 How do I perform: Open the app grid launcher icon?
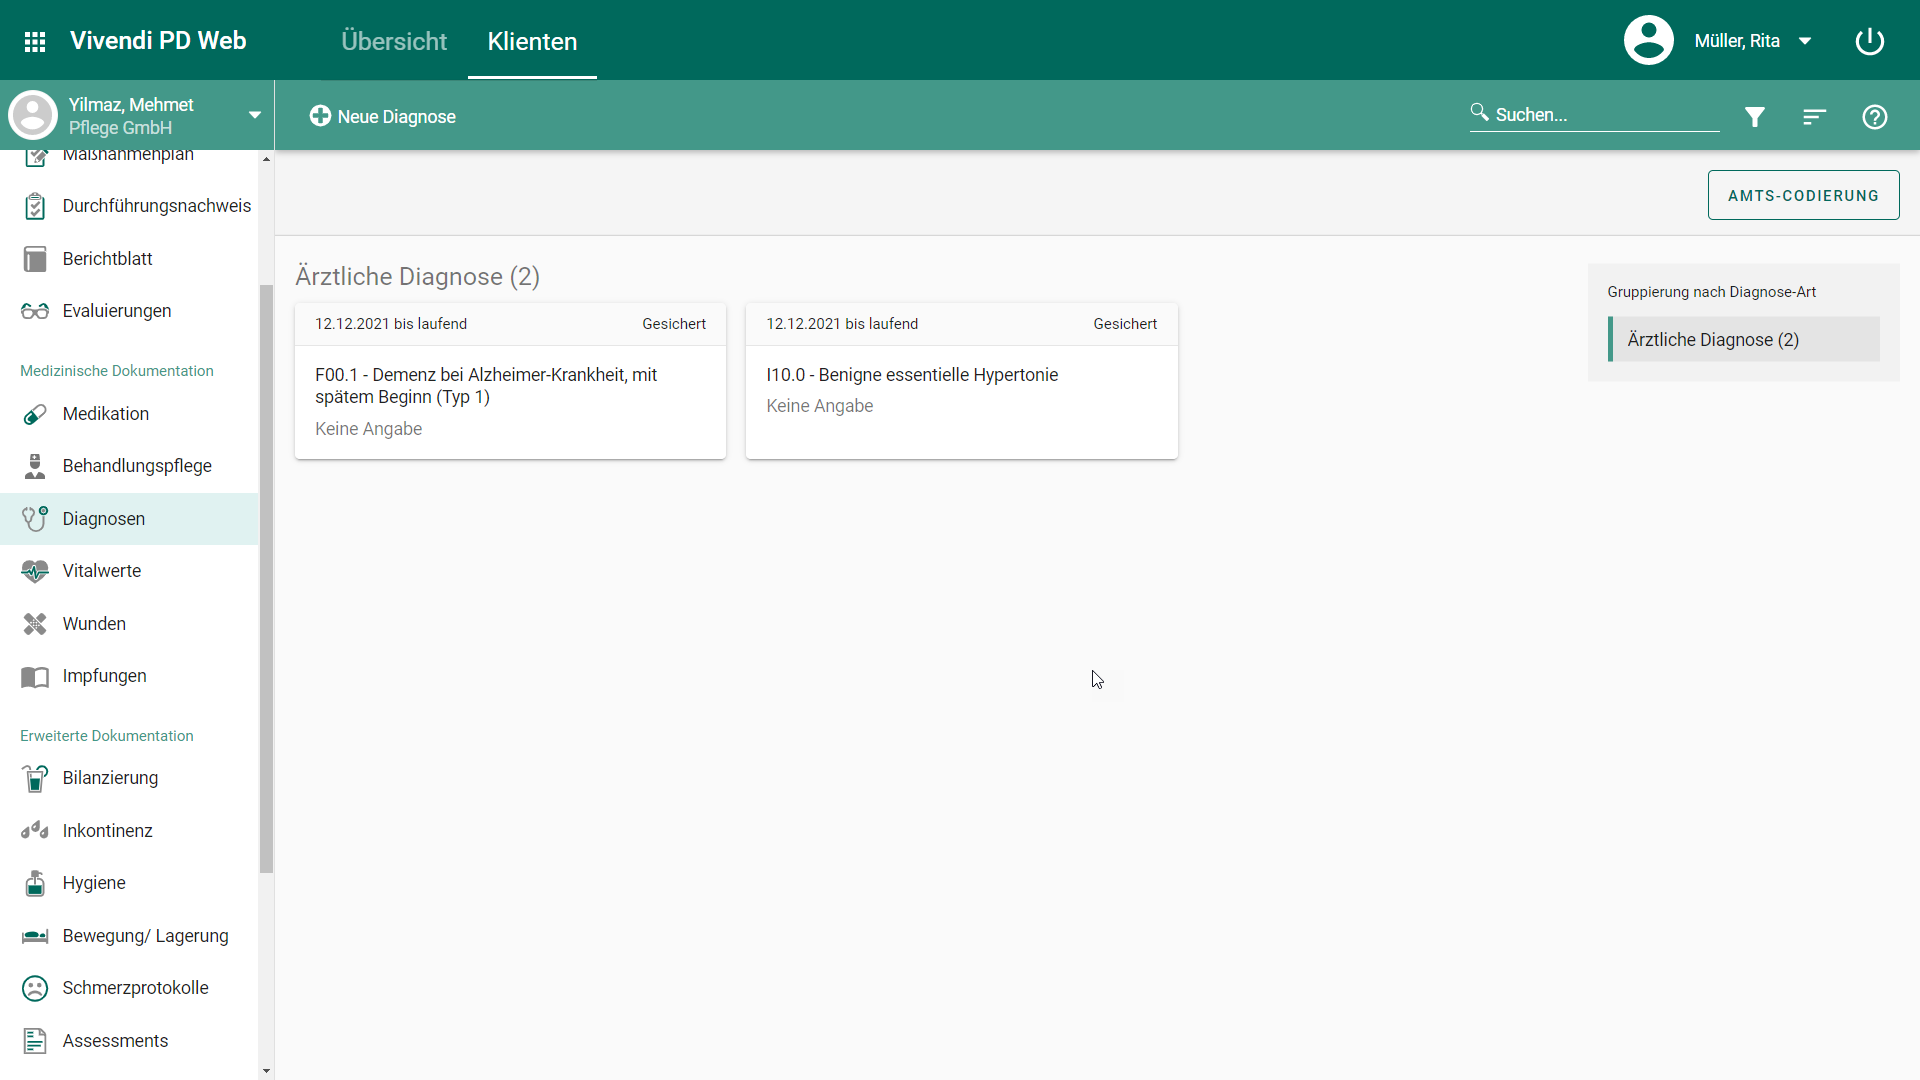point(35,41)
